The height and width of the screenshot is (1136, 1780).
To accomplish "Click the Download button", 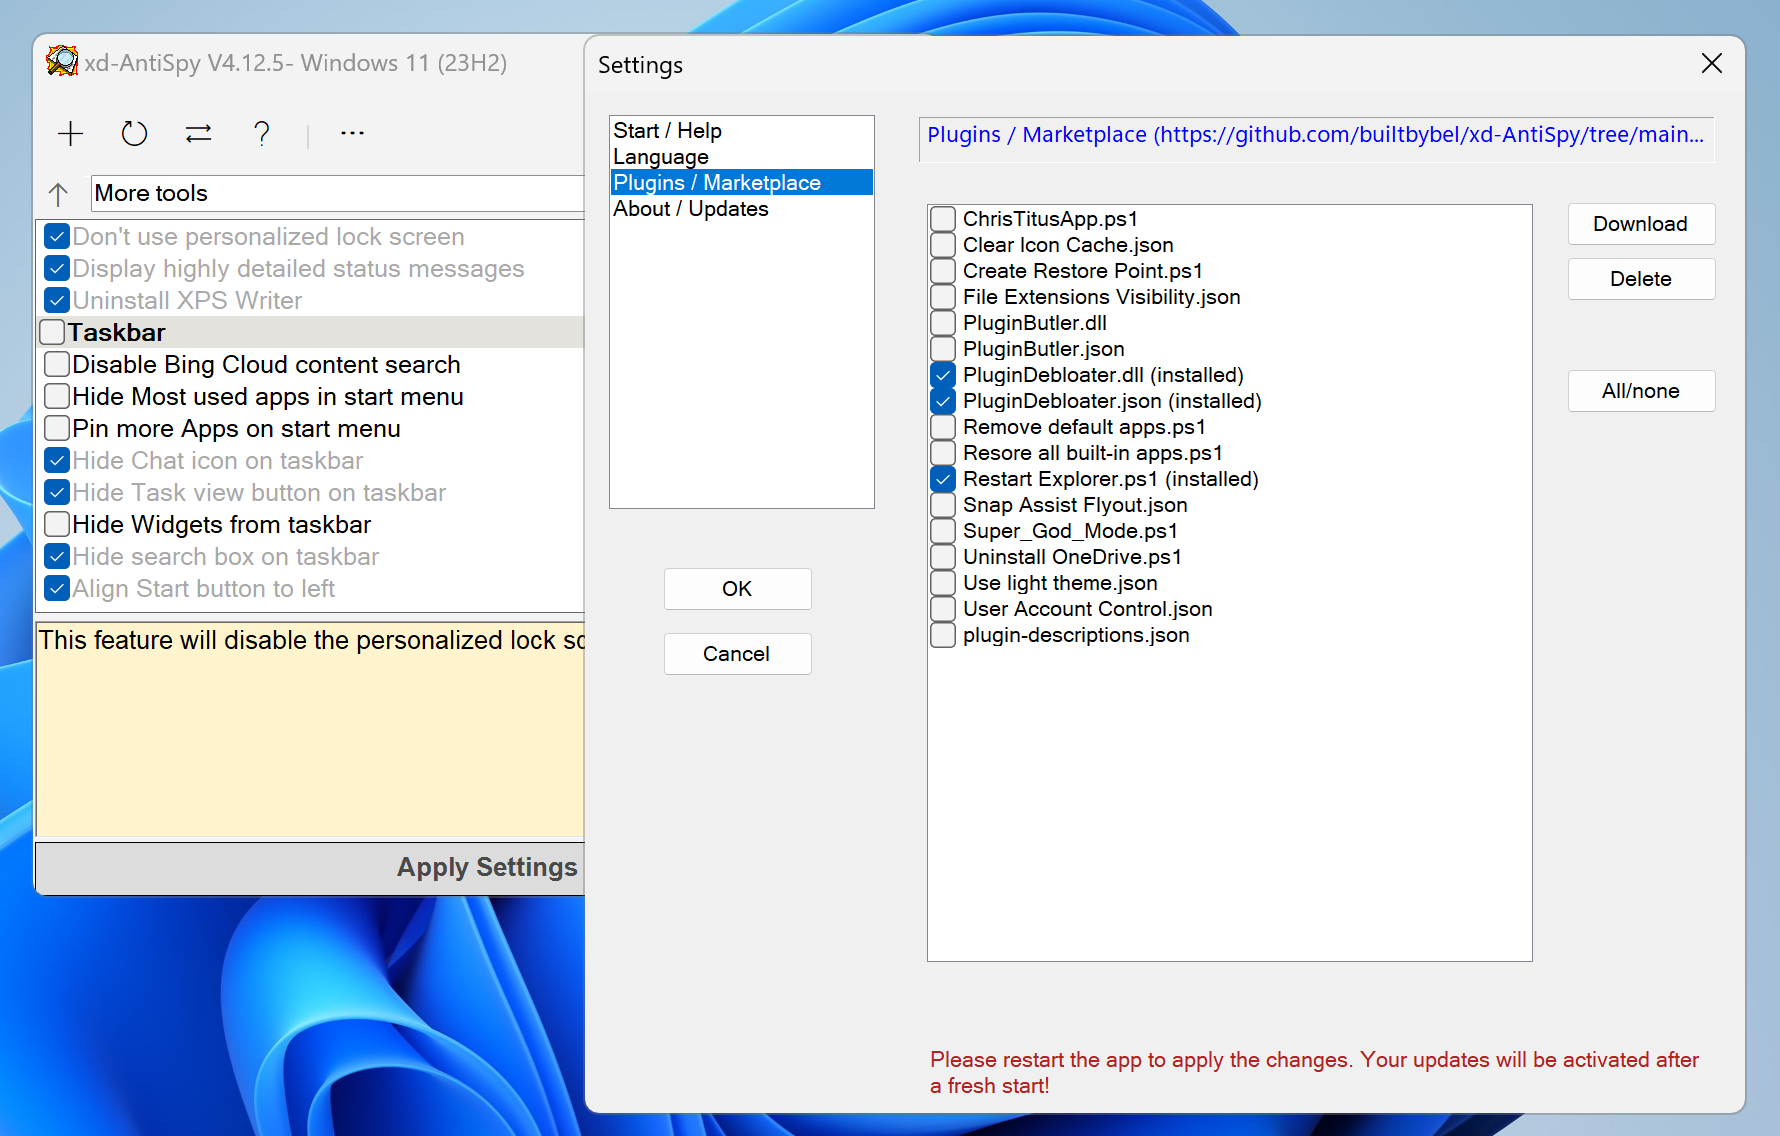I will pyautogui.click(x=1640, y=224).
